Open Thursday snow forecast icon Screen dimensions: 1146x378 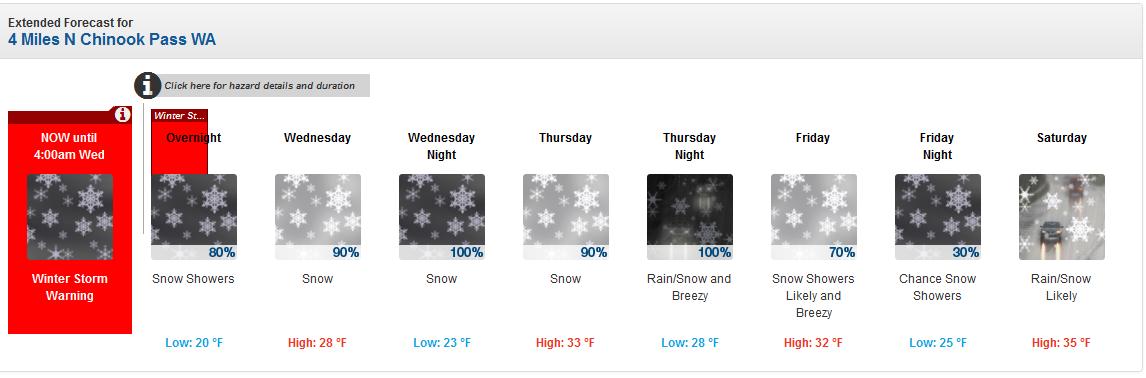pos(566,217)
